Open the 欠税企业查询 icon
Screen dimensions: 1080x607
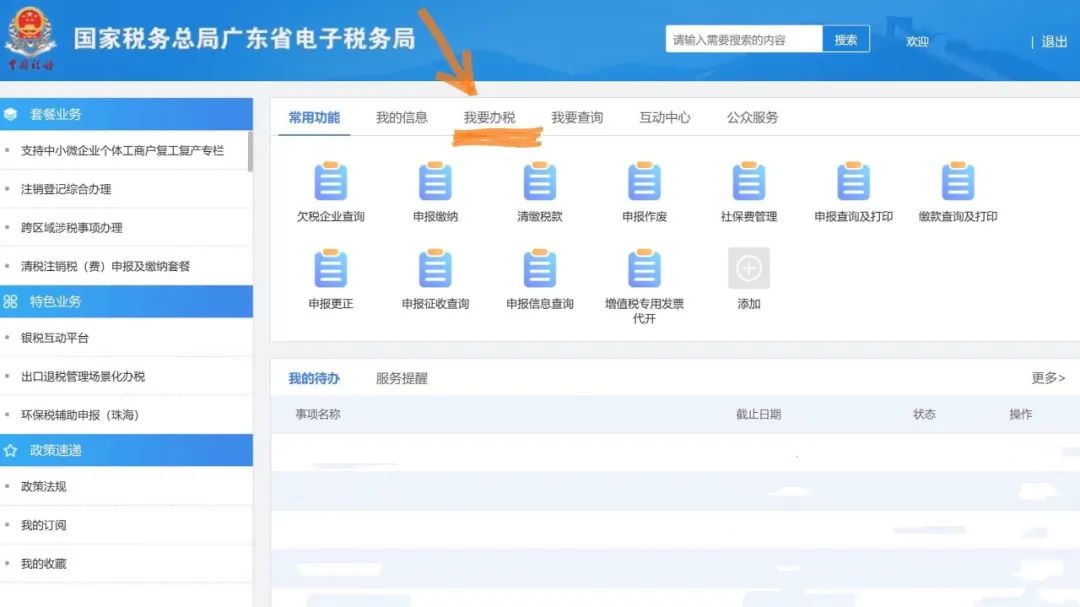click(331, 181)
